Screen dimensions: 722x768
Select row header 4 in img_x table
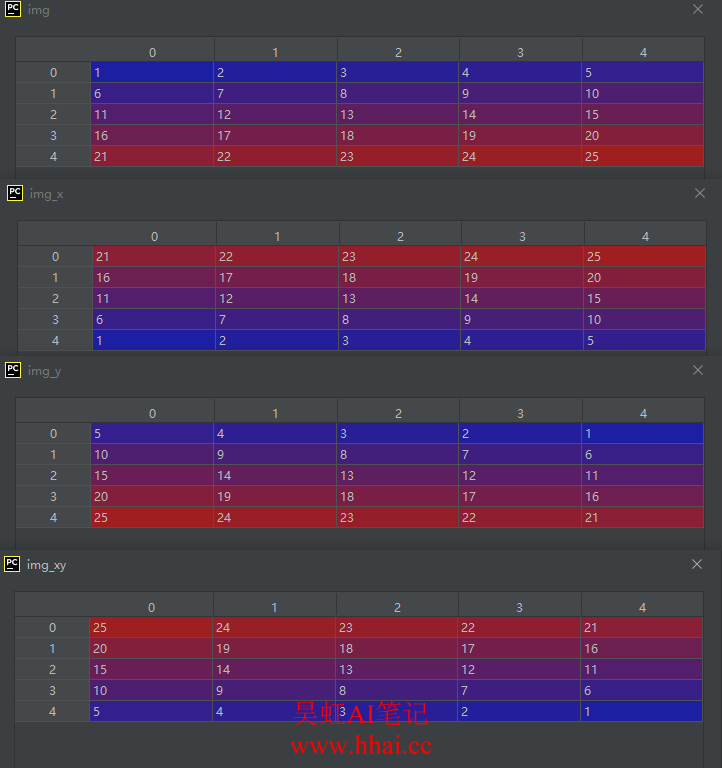[55, 341]
